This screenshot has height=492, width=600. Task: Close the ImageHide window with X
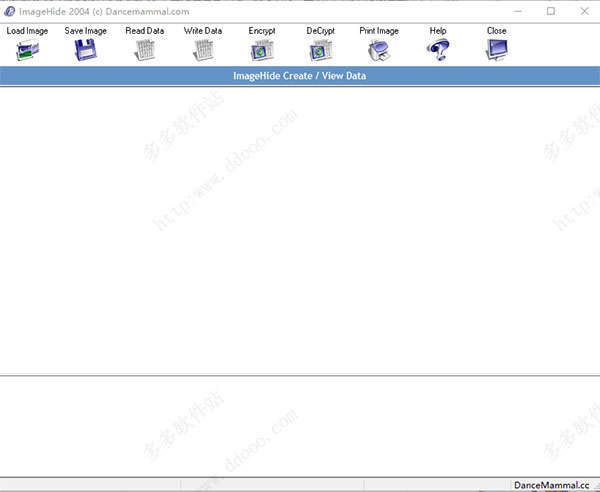pos(584,11)
